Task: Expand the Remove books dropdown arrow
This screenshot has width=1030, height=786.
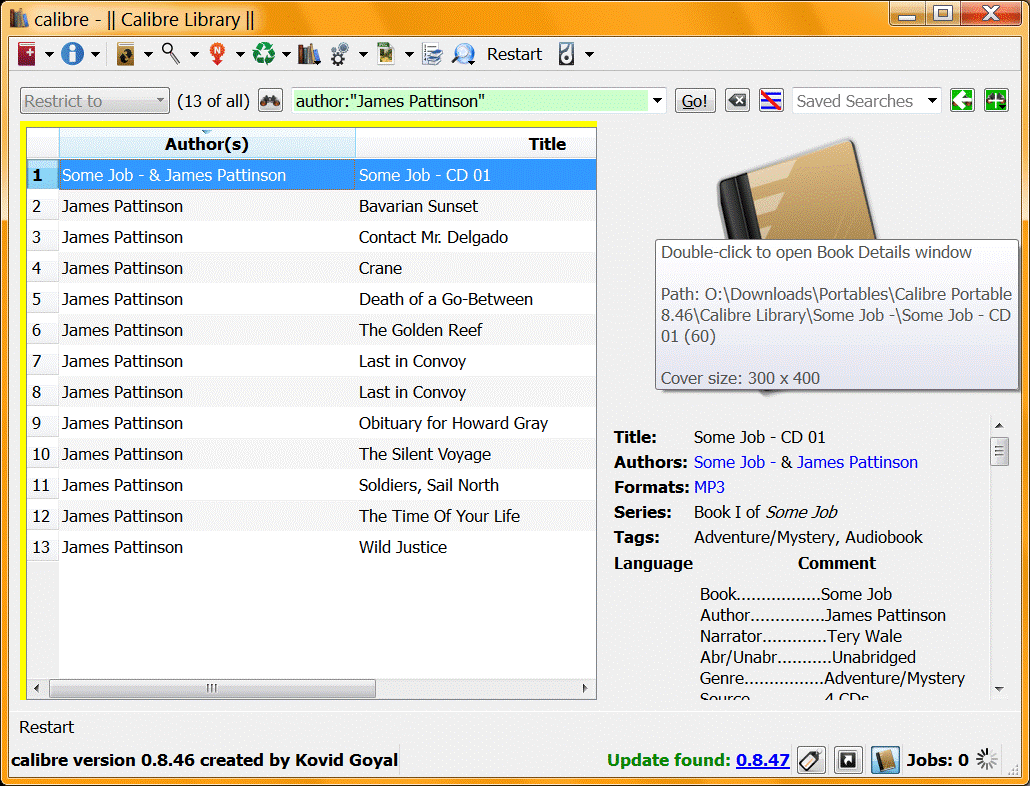Action: pyautogui.click(x=286, y=55)
